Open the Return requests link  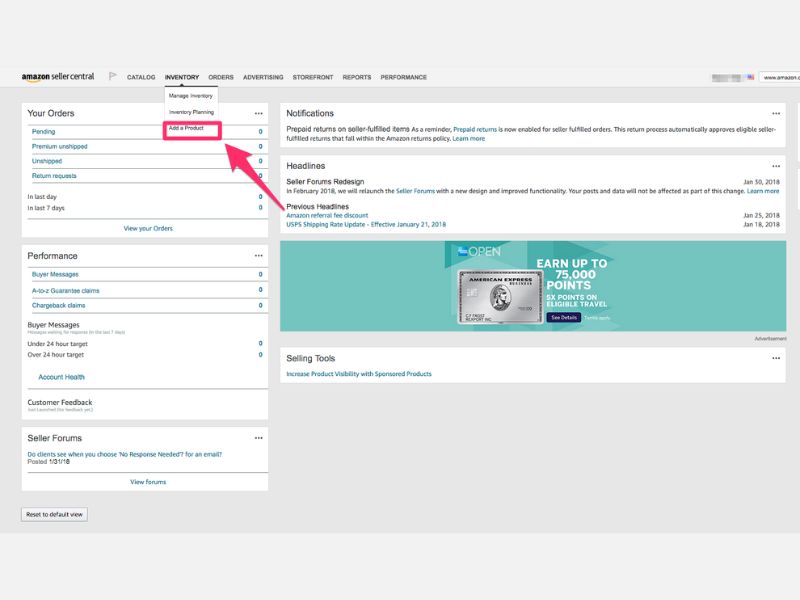tap(54, 176)
